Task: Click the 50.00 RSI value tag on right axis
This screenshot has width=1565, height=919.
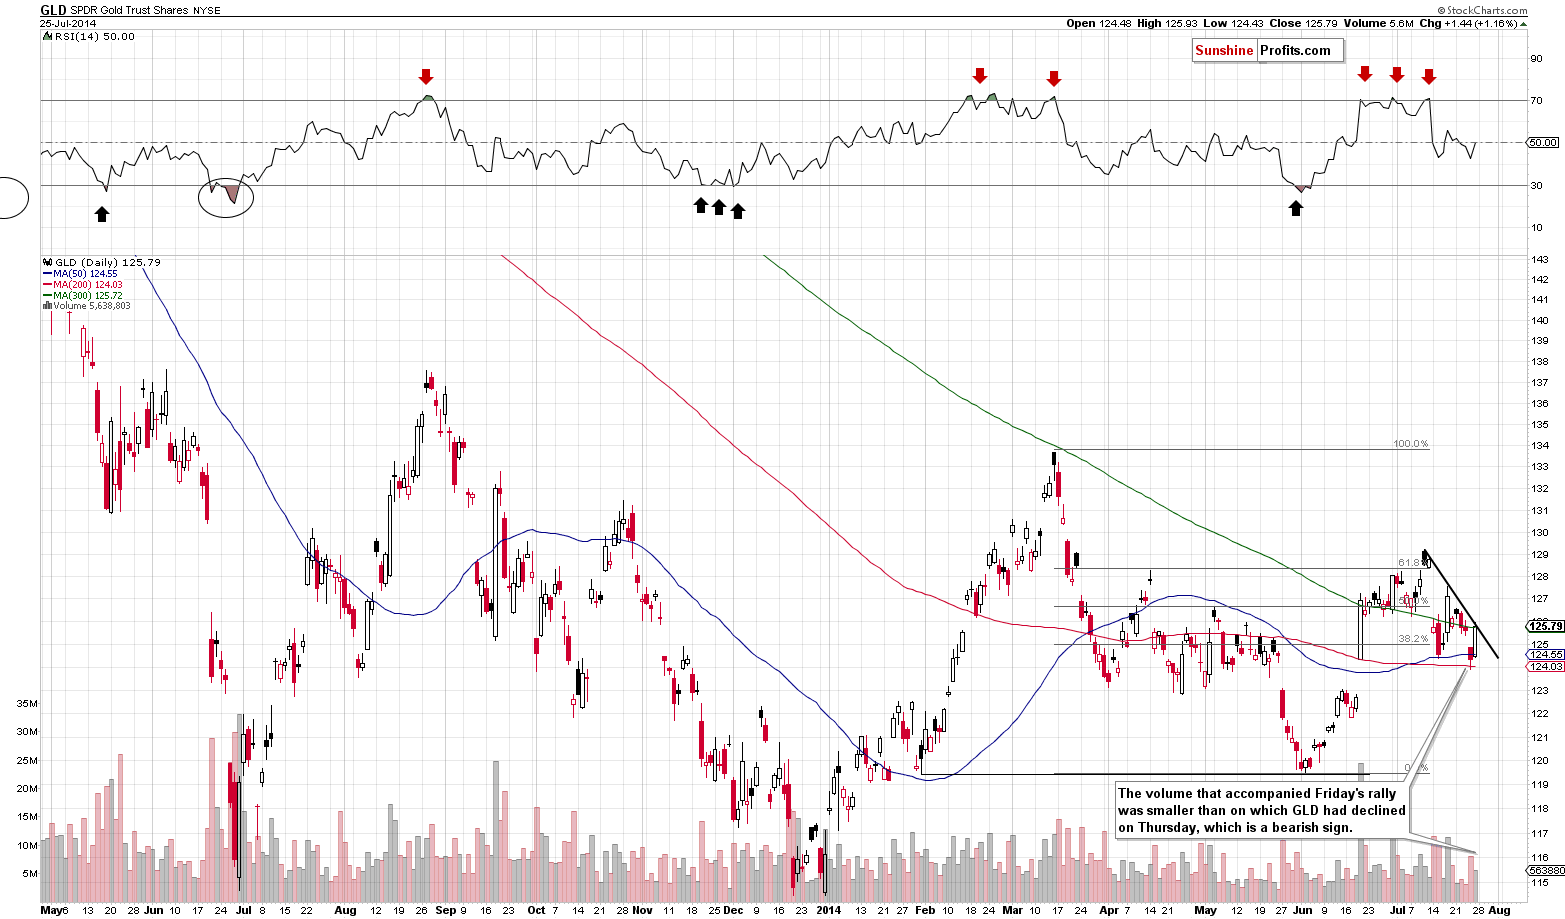Action: point(1544,142)
